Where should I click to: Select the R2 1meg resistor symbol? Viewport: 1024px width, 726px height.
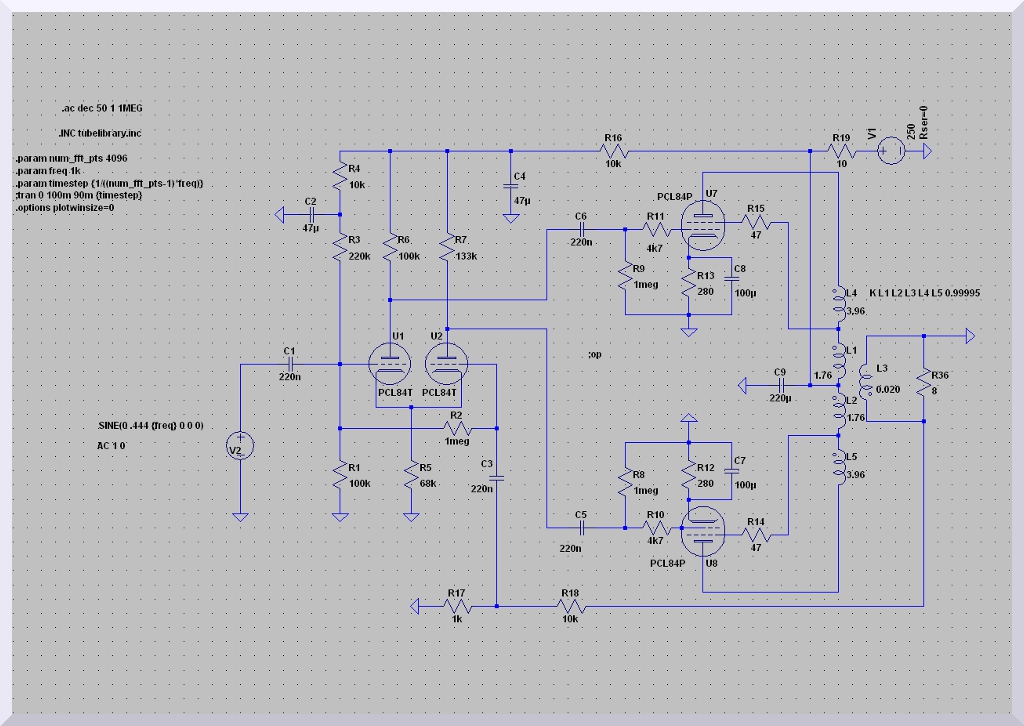455,428
